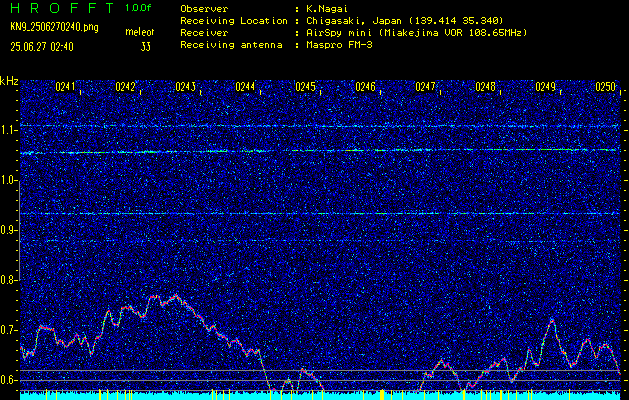This screenshot has height=400, width=629.
Task: Select the 0248 time marker label
Action: [x=485, y=87]
